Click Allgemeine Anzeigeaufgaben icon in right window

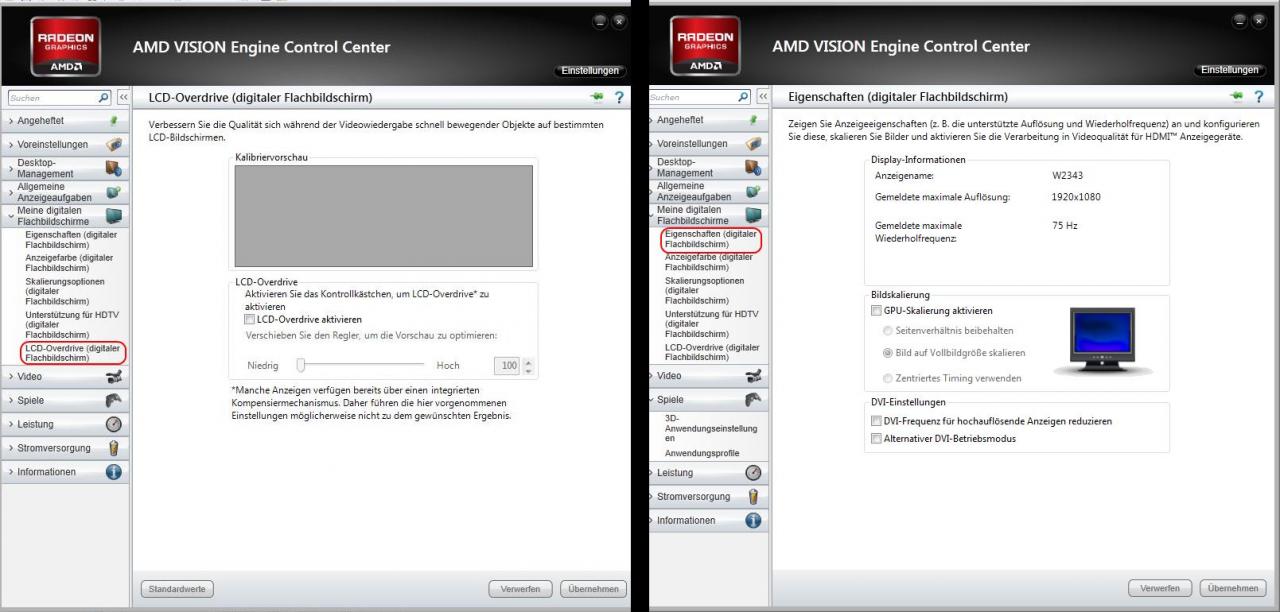(x=753, y=191)
